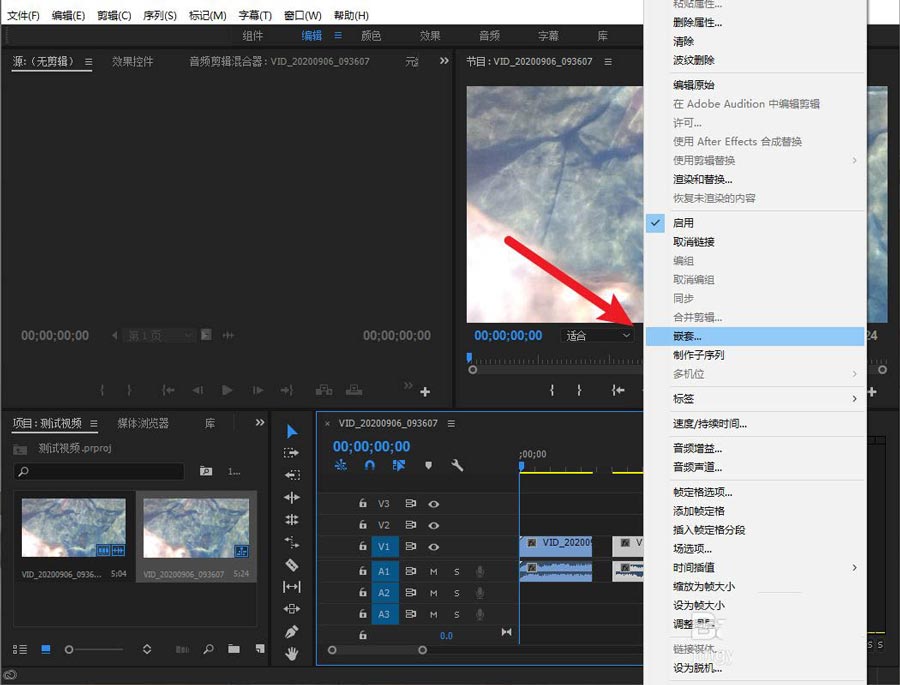900x685 pixels.
Task: Select the Pen tool
Action: pyautogui.click(x=292, y=632)
